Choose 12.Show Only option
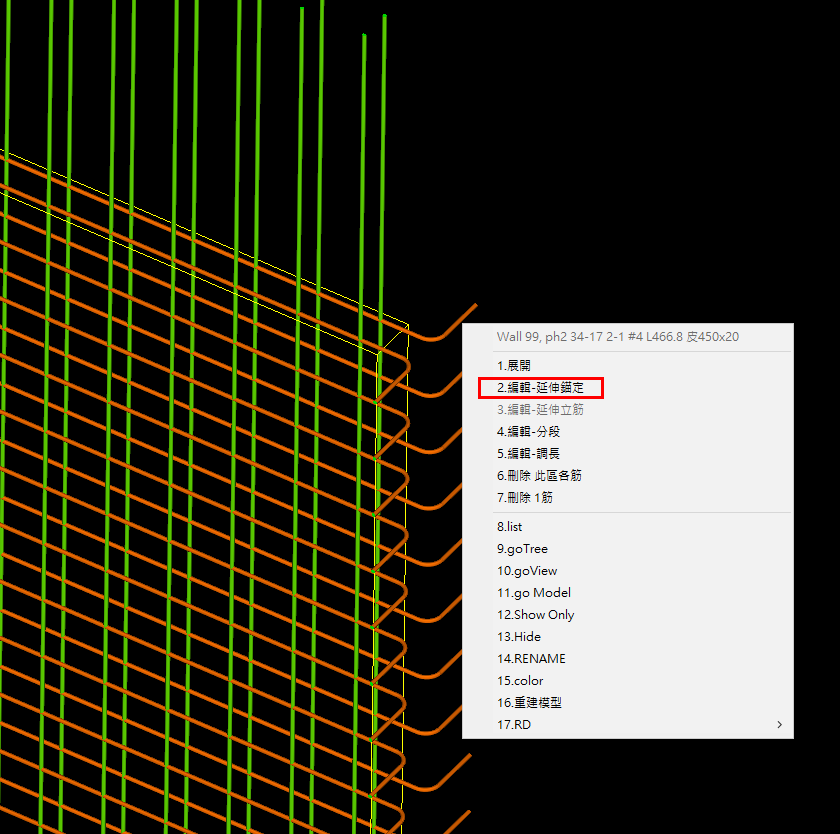This screenshot has height=834, width=840. point(627,614)
